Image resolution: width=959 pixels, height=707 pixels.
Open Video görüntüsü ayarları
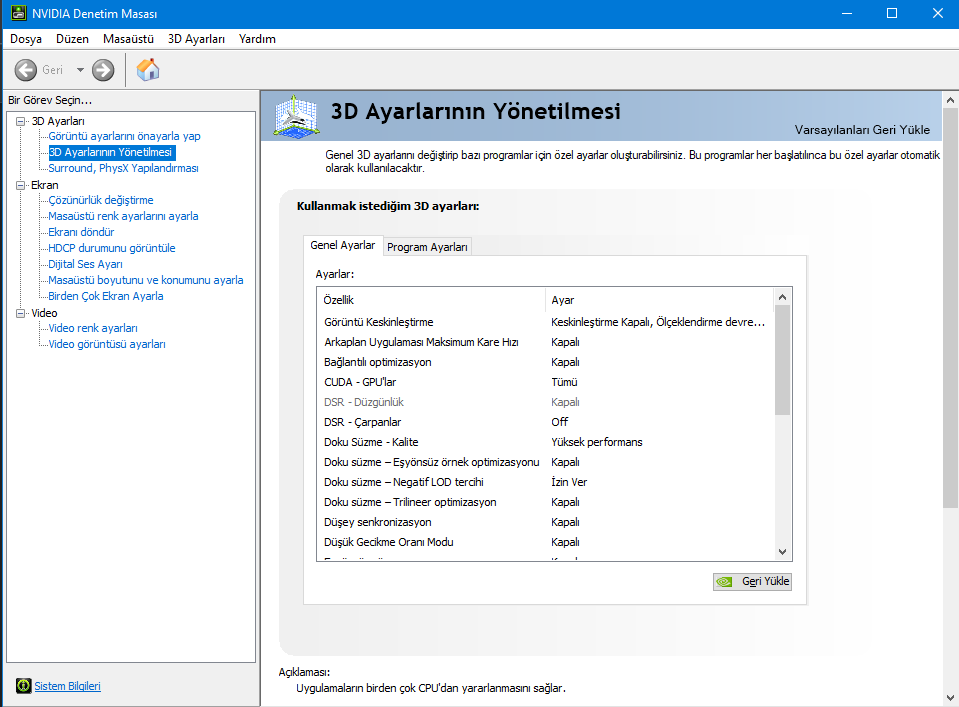pyautogui.click(x=107, y=344)
